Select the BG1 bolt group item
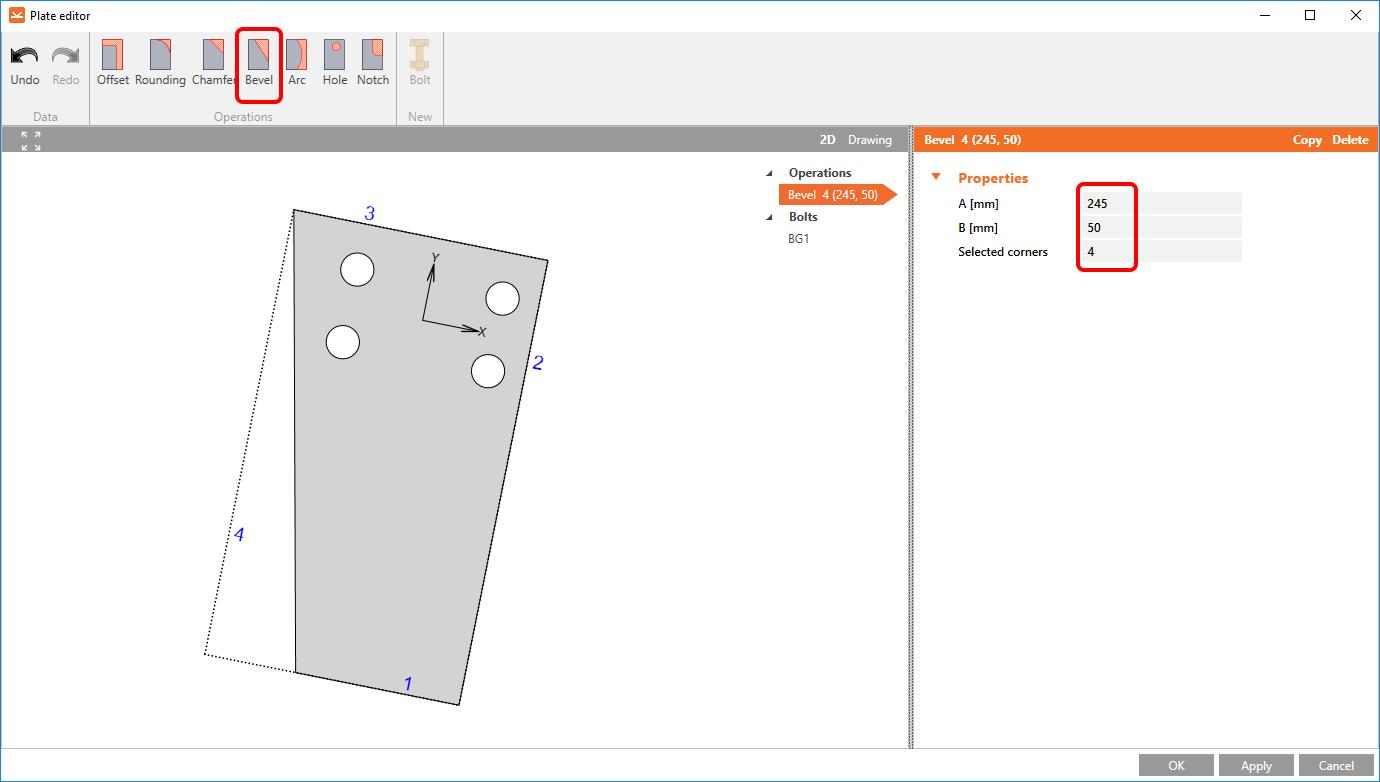The height and width of the screenshot is (782, 1380). (798, 239)
